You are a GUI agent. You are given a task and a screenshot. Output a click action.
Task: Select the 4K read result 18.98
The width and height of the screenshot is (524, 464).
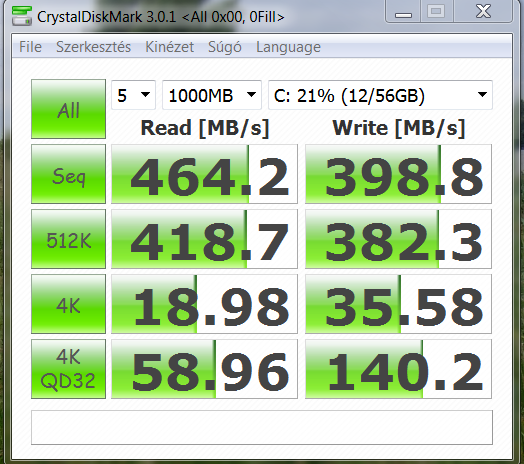click(204, 304)
